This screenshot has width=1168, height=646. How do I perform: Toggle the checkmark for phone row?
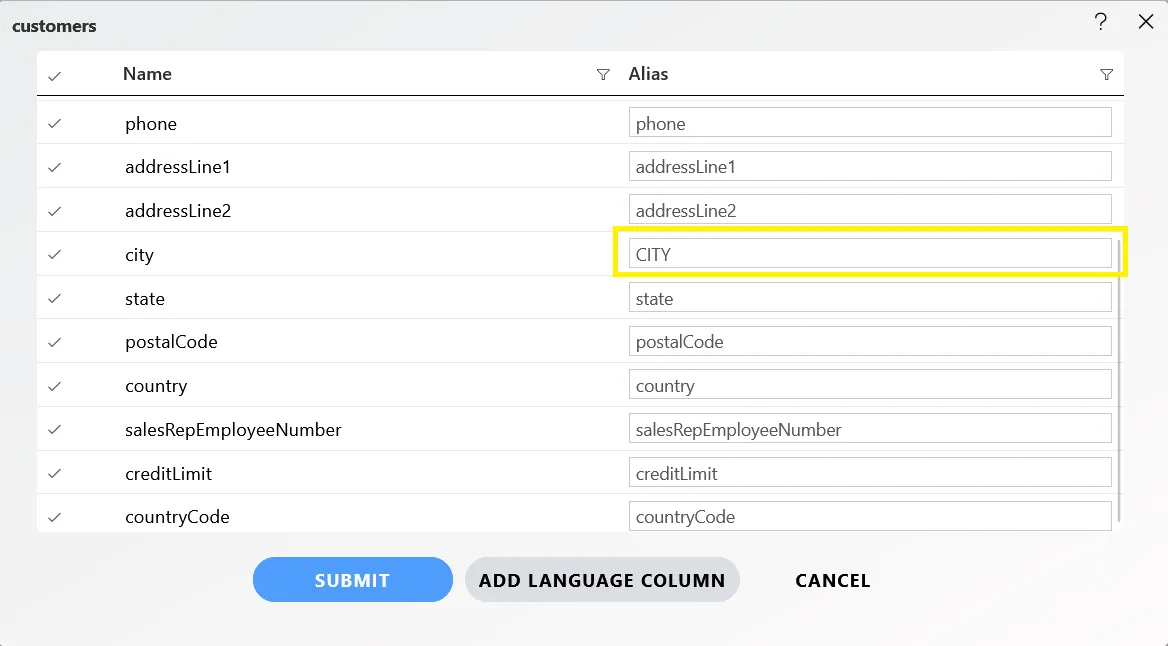[54, 124]
